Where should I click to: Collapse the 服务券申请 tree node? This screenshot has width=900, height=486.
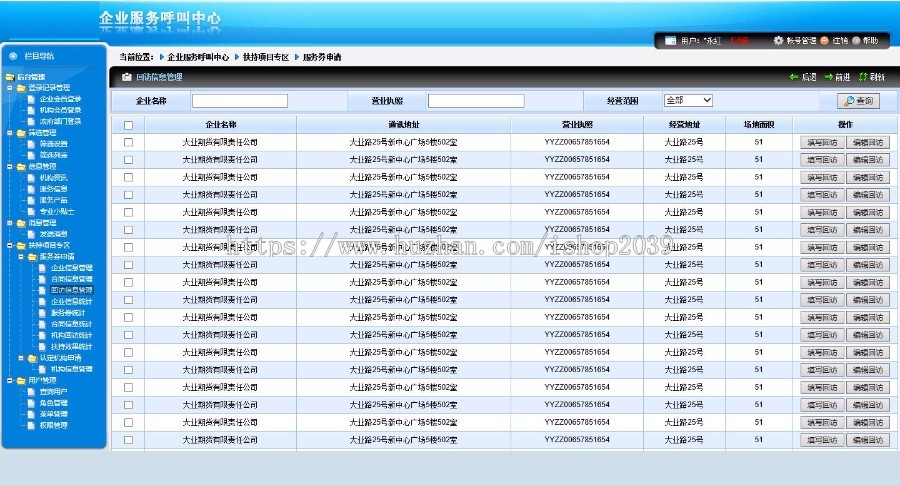point(21,257)
